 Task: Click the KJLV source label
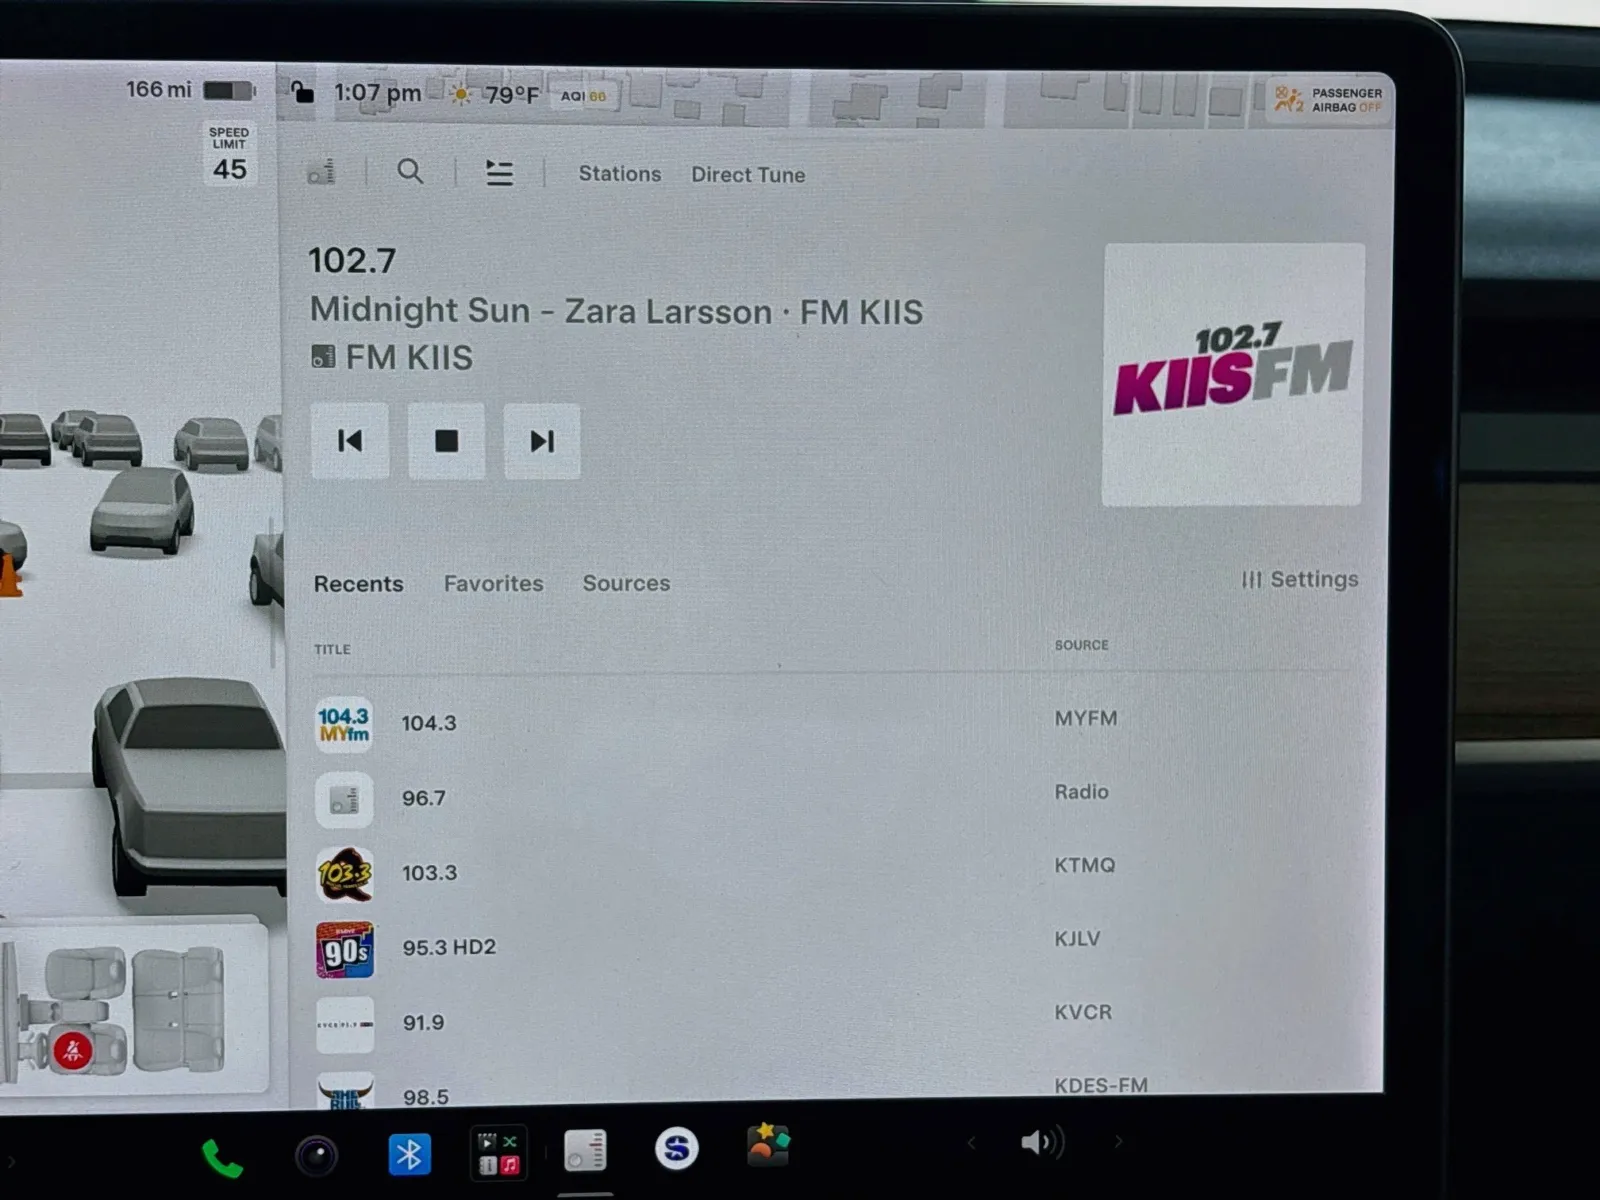1077,939
